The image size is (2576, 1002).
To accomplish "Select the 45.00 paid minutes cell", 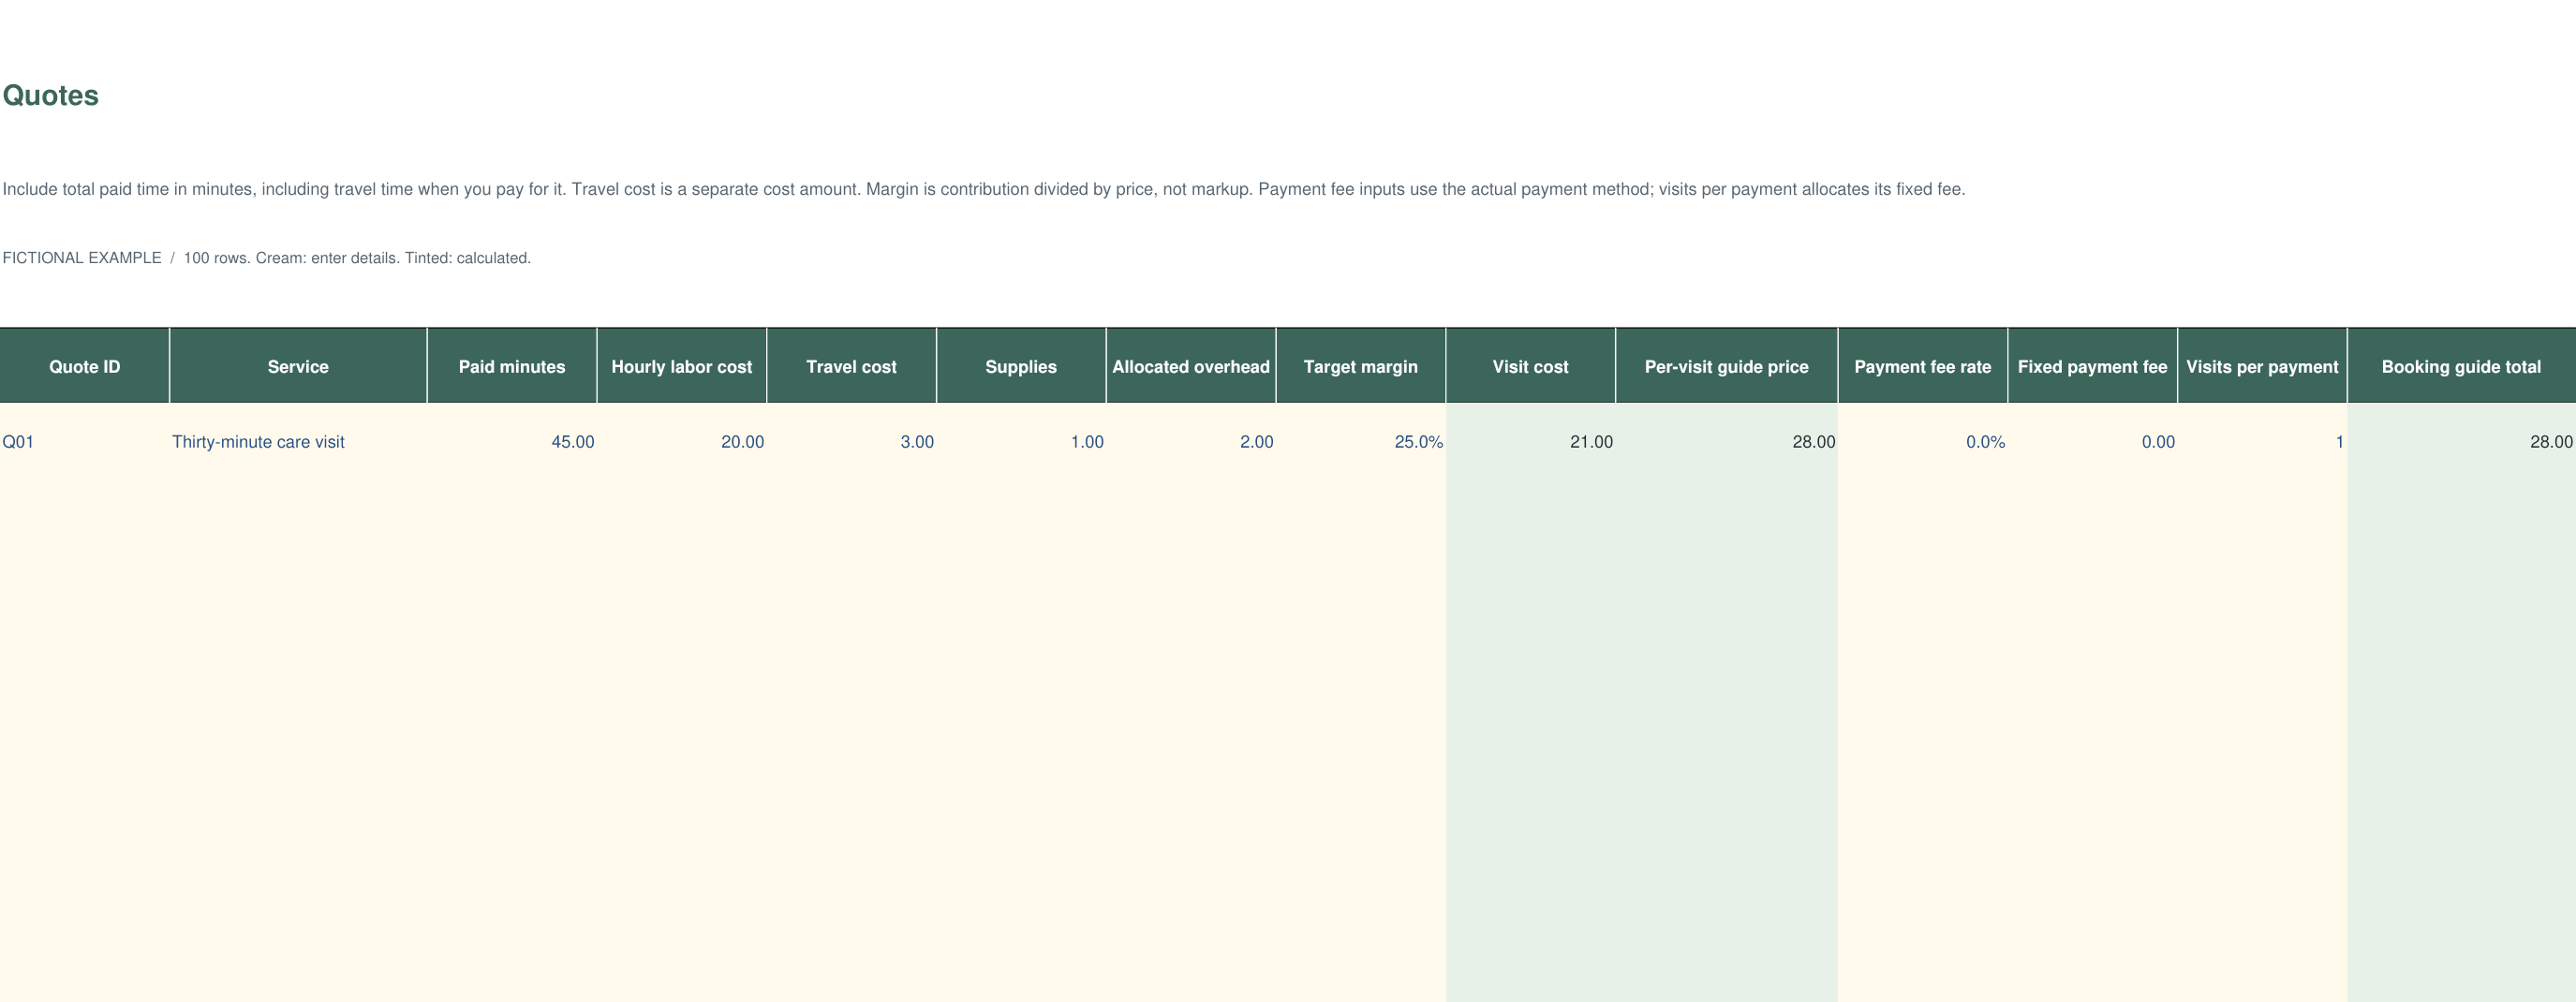I will (512, 441).
